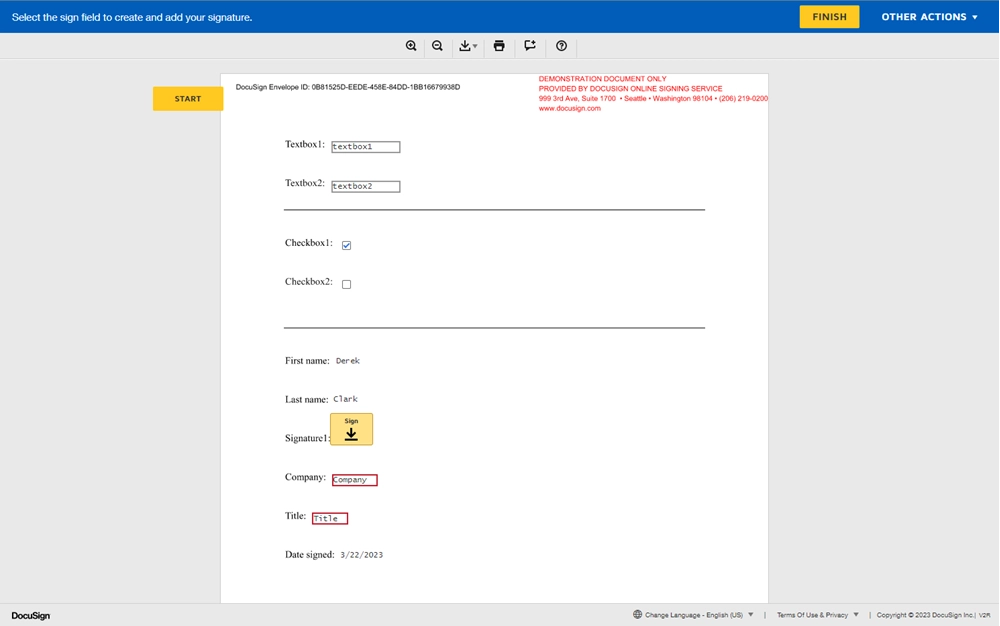Image resolution: width=1000 pixels, height=626 pixels.
Task: Zoom out of the document
Action: coord(438,46)
